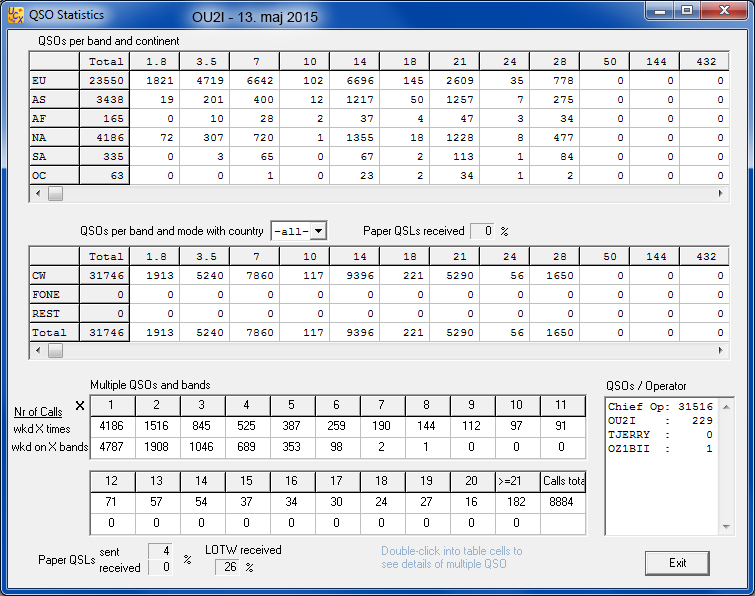Click the QSO Statistics app icon in title bar
Screen dimensions: 755x596
tap(16, 15)
